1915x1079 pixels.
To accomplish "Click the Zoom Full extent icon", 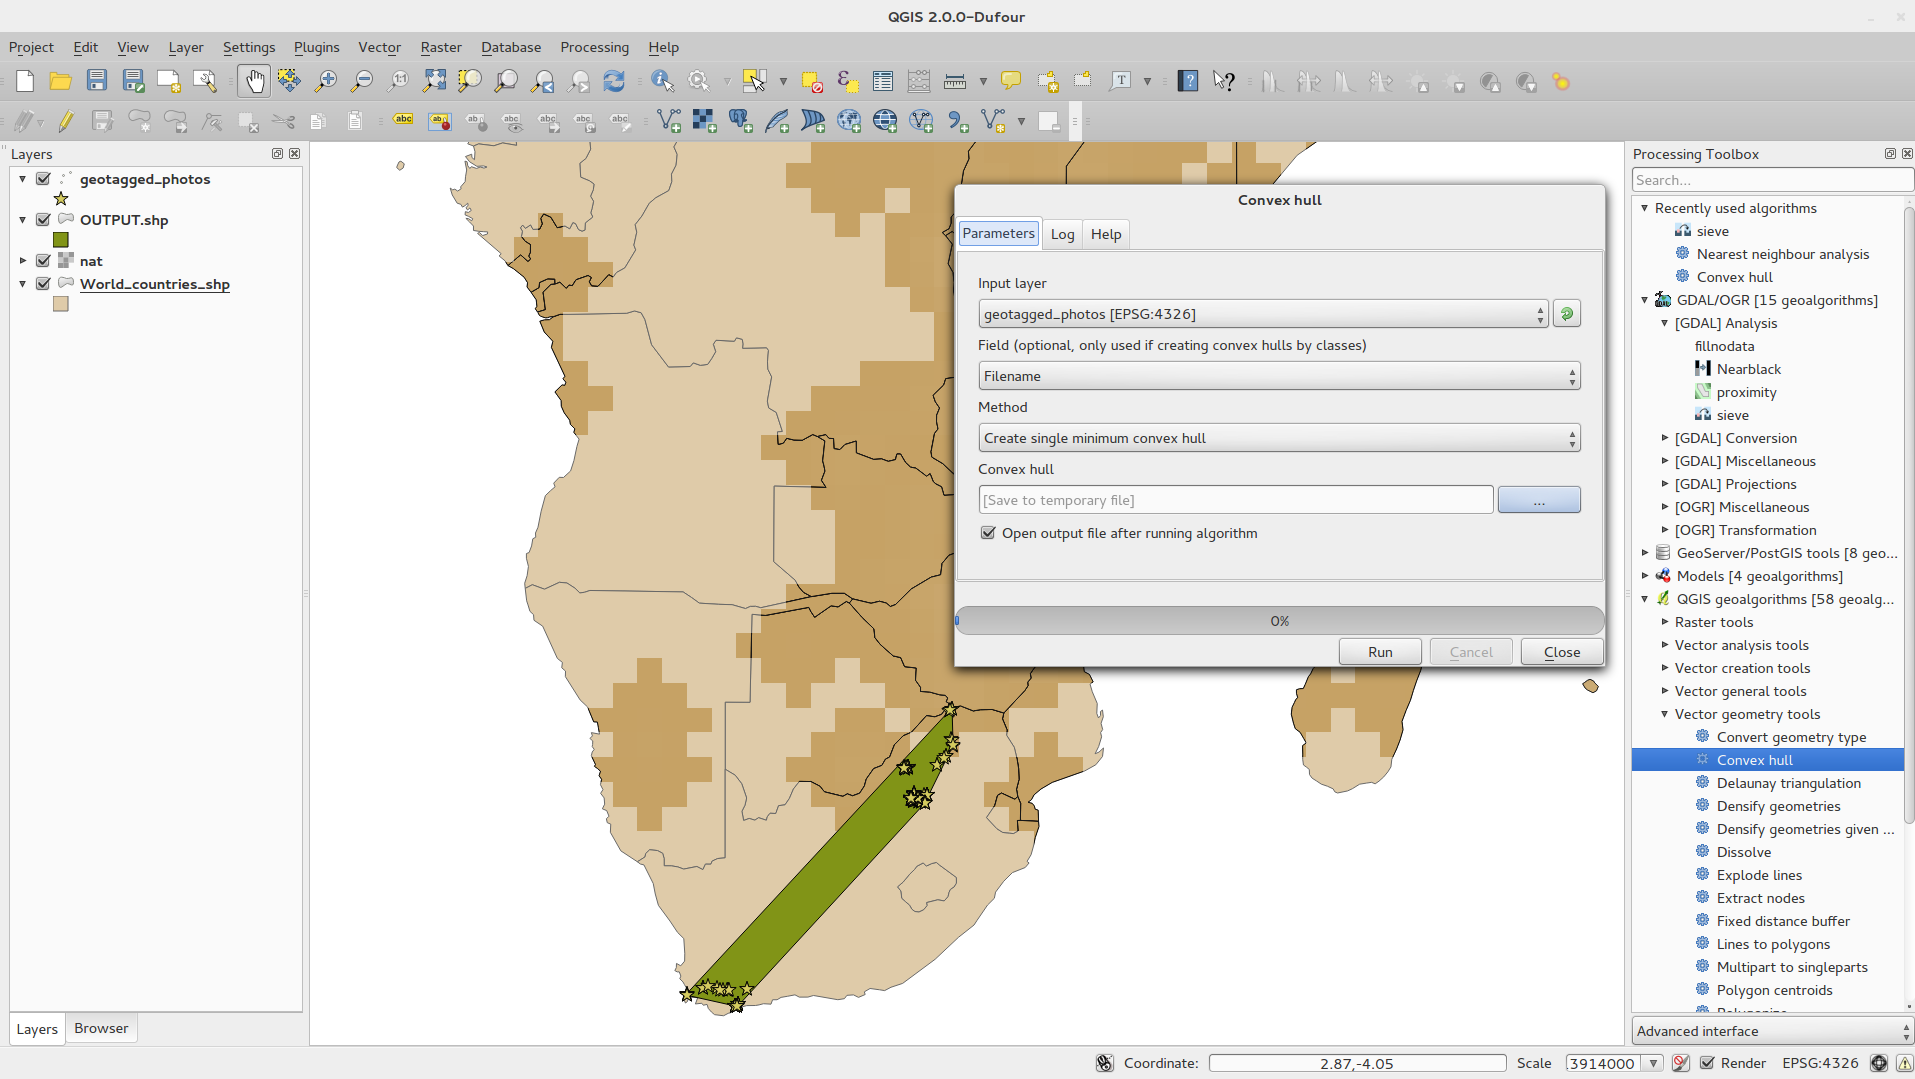I will 434,81.
